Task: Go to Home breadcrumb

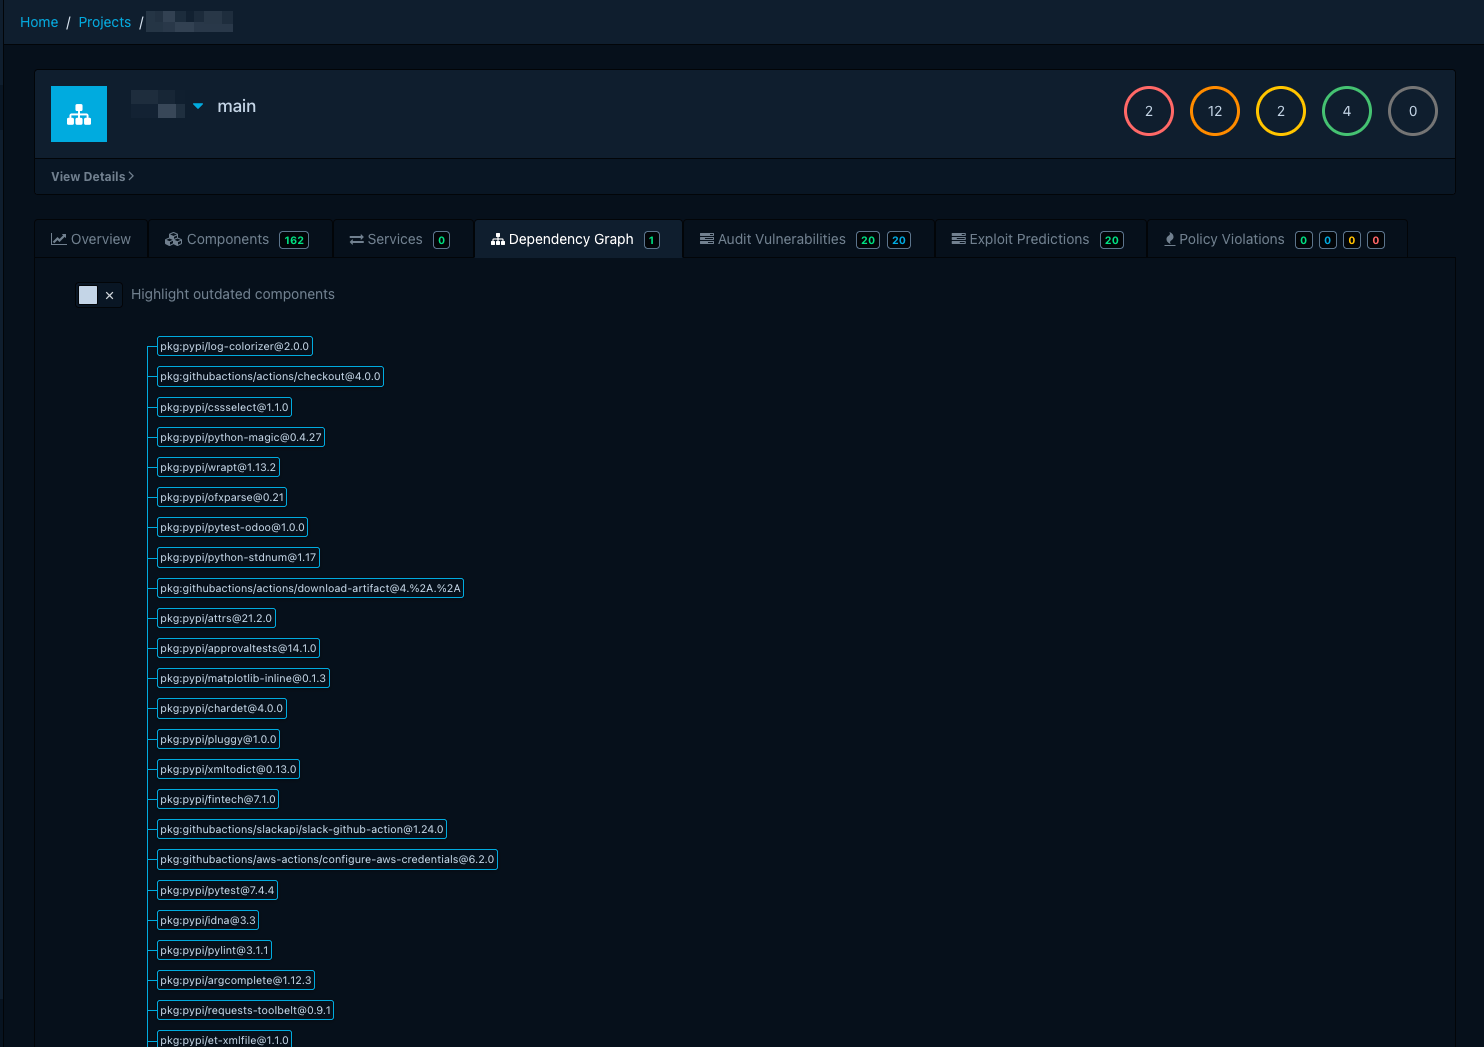Action: coord(39,22)
